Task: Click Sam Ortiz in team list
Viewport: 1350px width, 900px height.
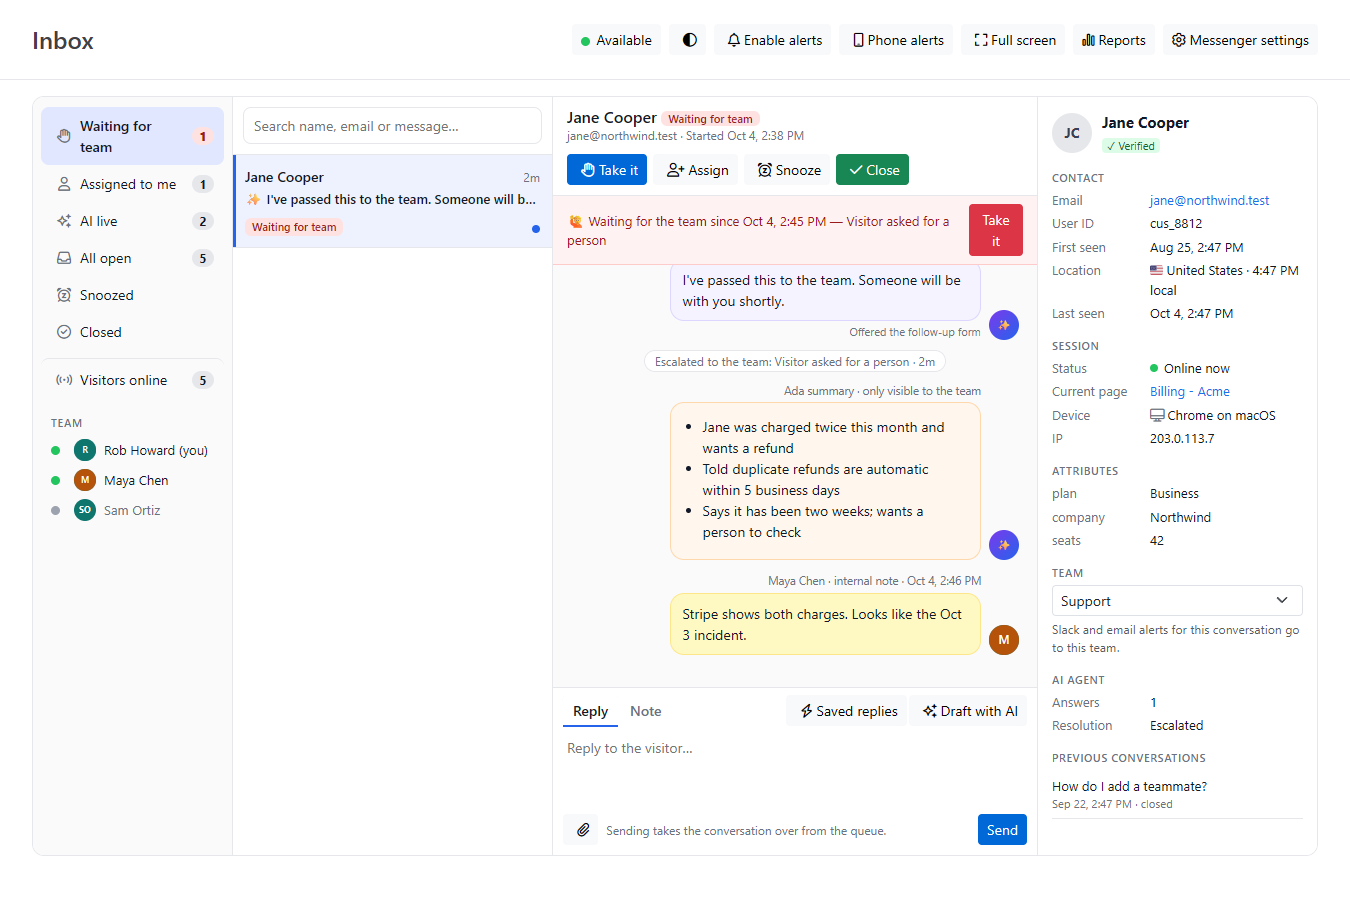Action: [132, 510]
